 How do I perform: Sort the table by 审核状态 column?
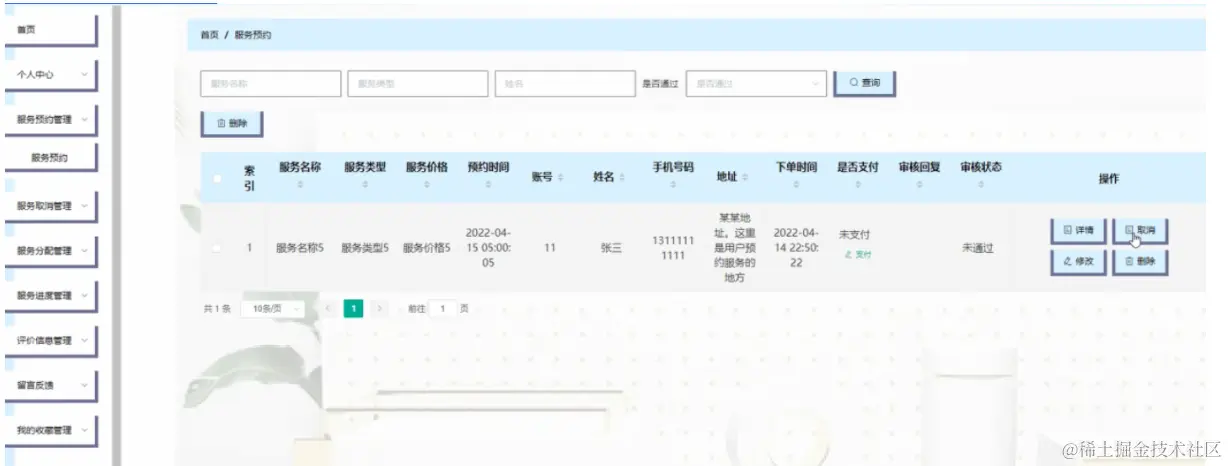(981, 185)
